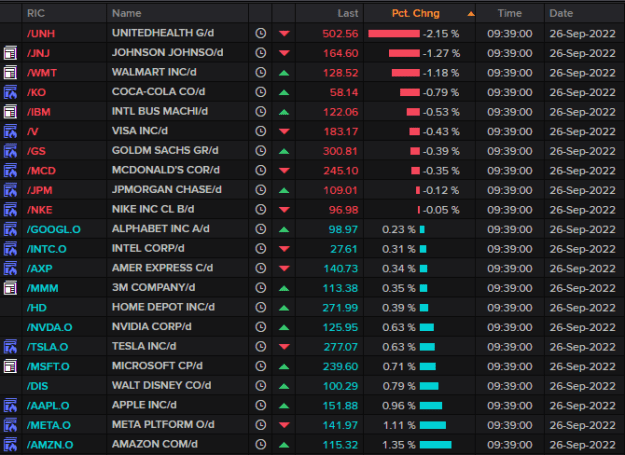Image resolution: width=625 pixels, height=455 pixels.
Task: Open the news icon beside /WMT
Action: (x=10, y=73)
